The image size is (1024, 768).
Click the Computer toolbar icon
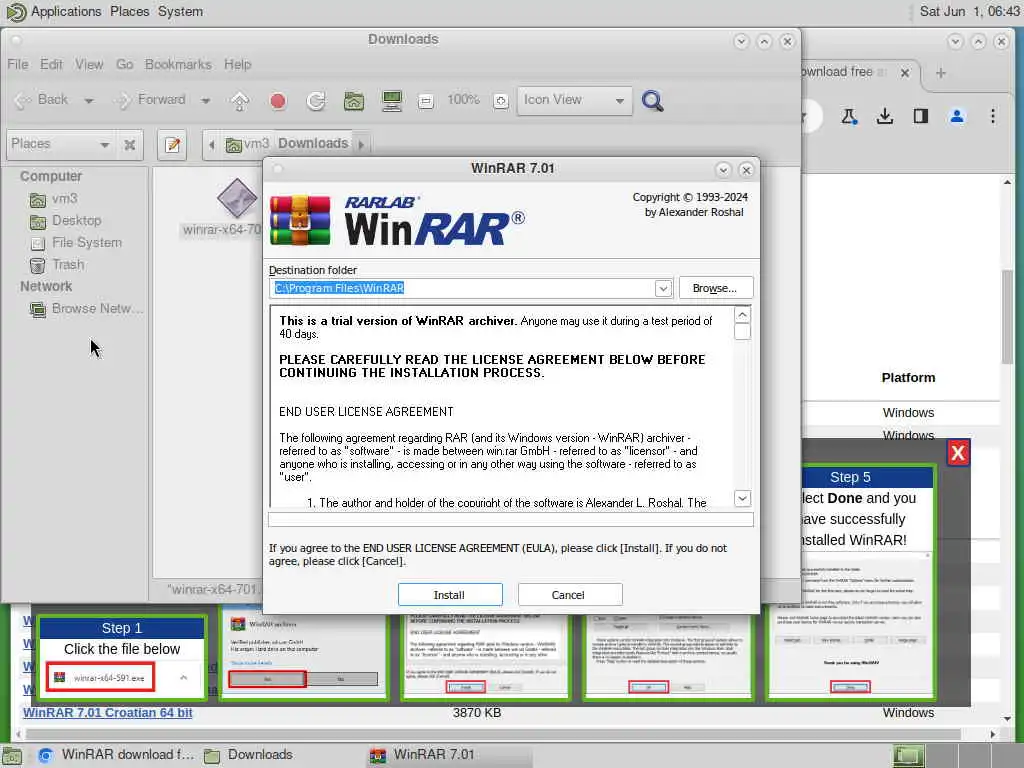tap(392, 101)
